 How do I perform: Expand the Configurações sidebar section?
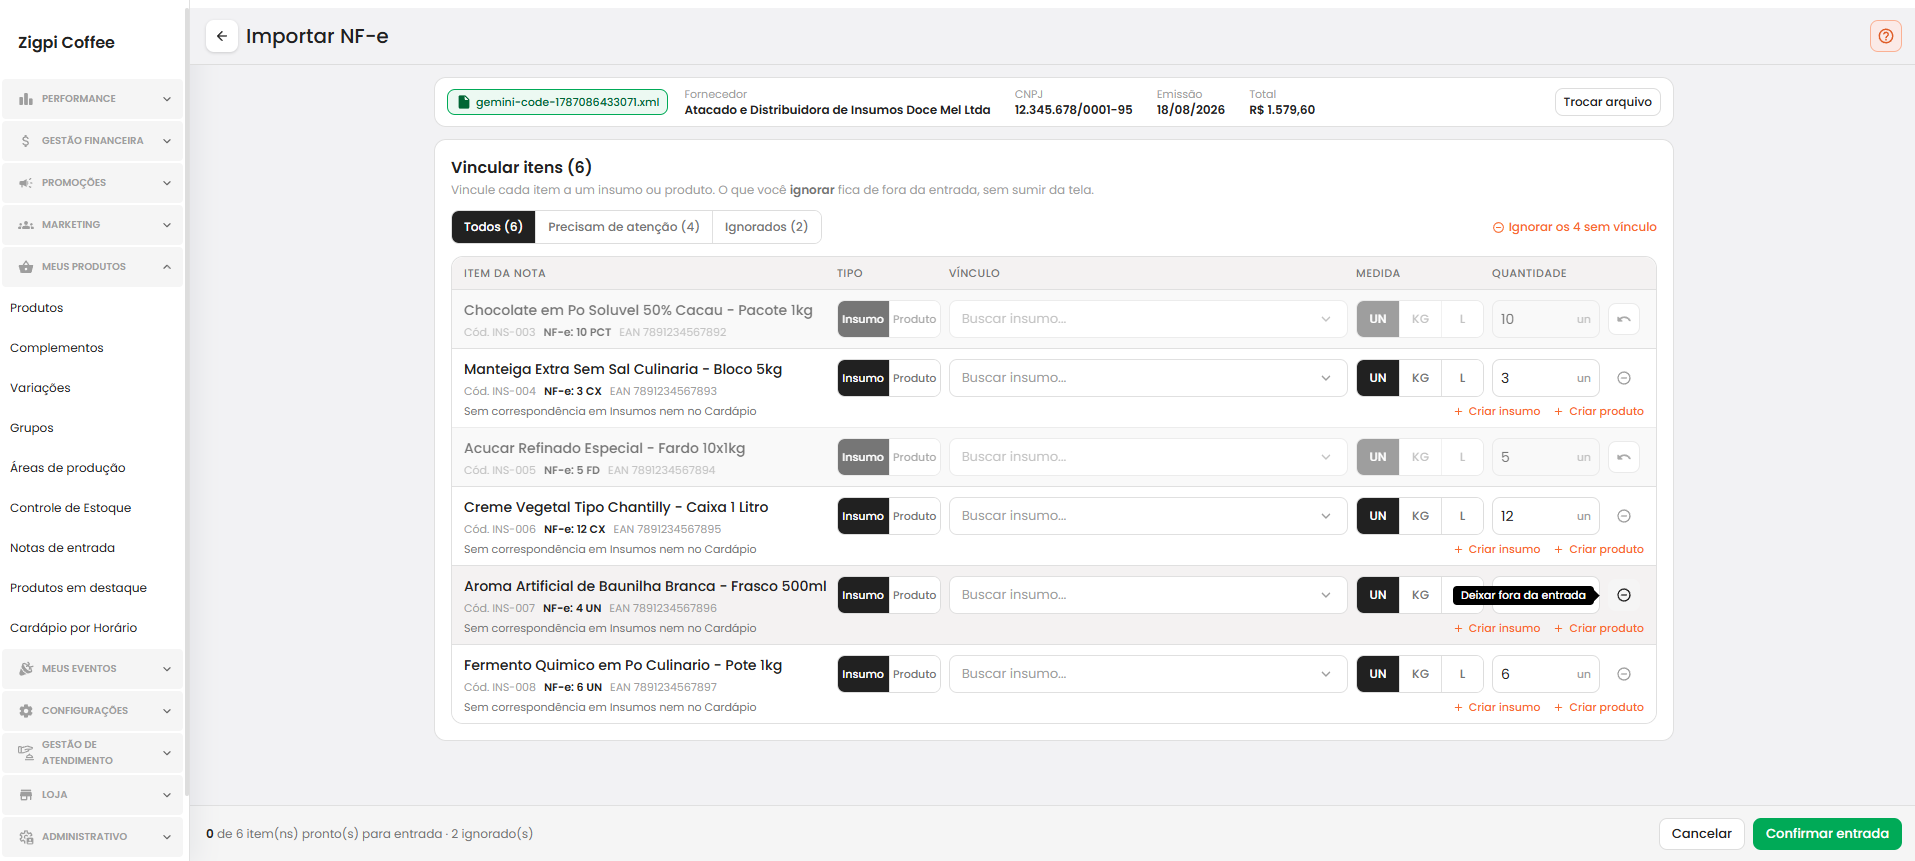pos(93,711)
